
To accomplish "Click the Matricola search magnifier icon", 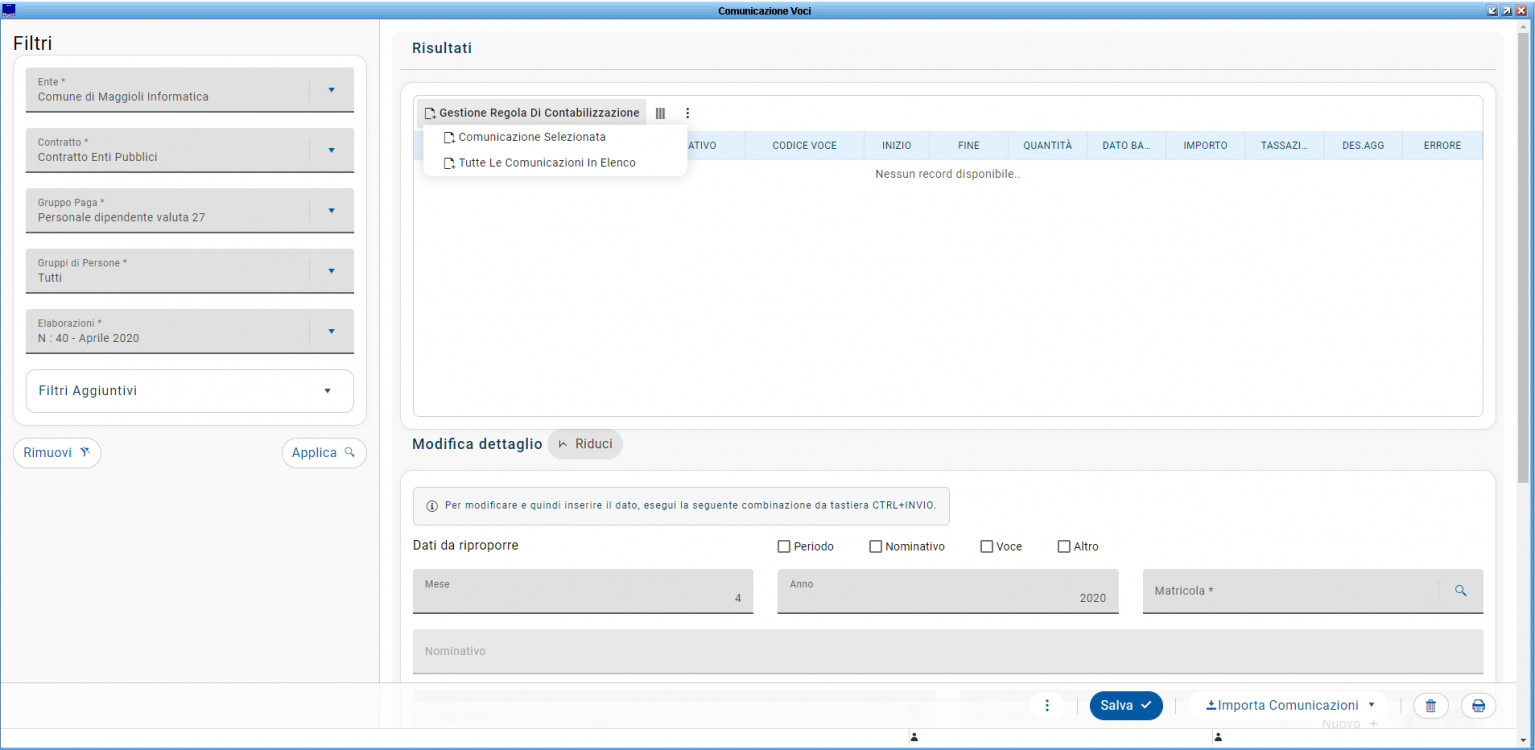I will [x=1460, y=591].
